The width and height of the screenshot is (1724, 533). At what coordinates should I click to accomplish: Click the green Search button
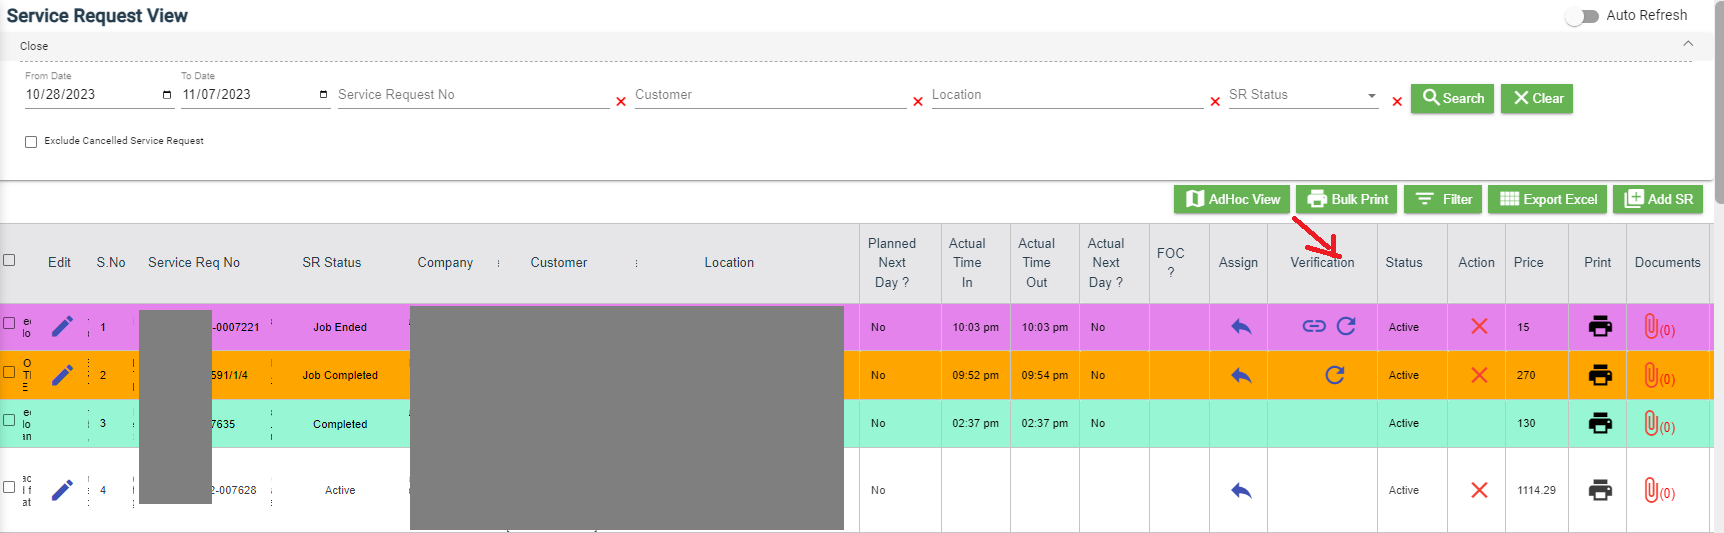1452,98
